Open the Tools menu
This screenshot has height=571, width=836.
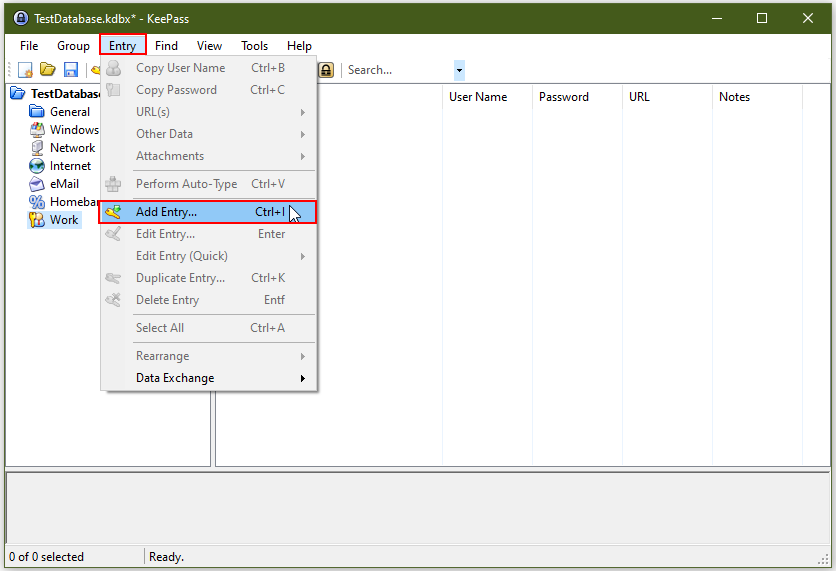(x=254, y=46)
